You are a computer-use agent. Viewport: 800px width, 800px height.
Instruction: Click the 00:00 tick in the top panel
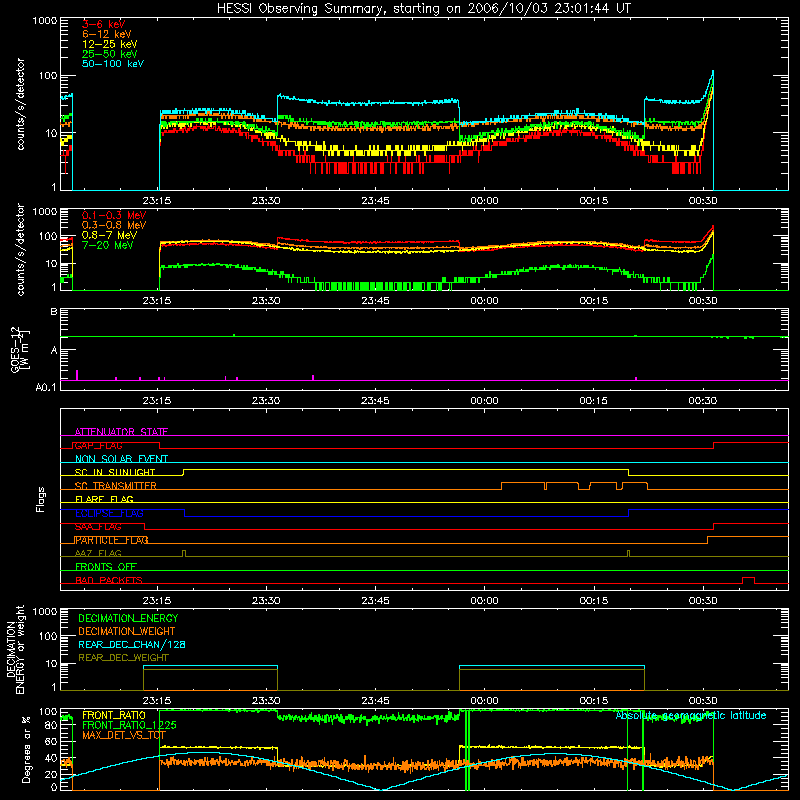coord(484,201)
